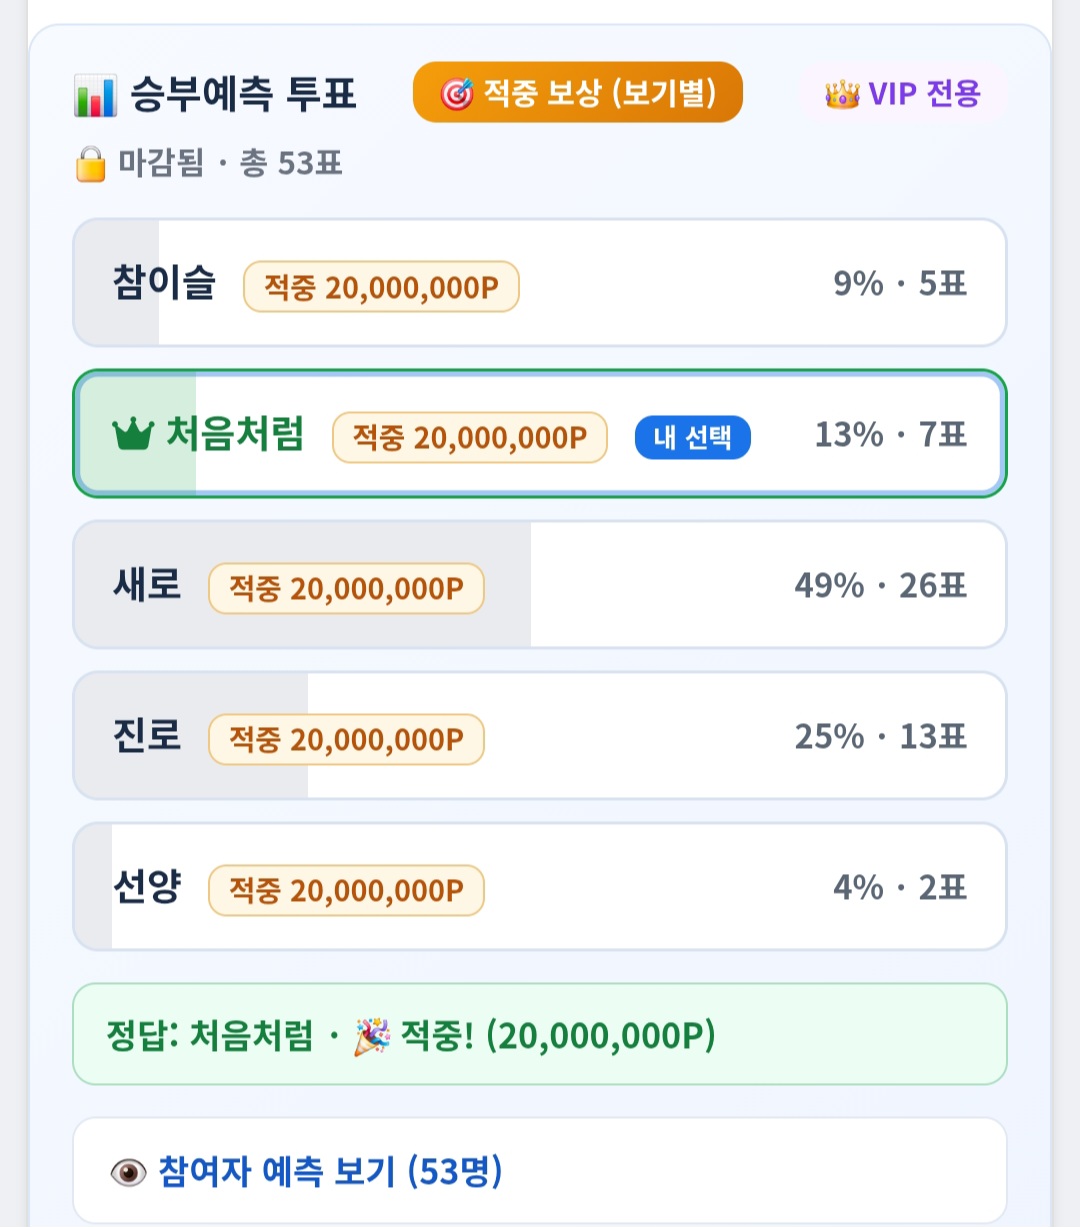Click the VIP 전용 badge
Viewport: 1080px width, 1227px height.
(x=904, y=94)
